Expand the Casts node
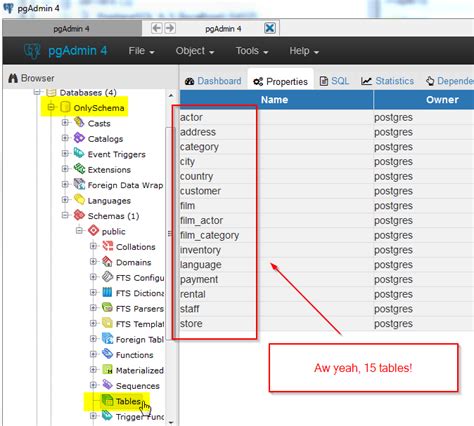The height and width of the screenshot is (426, 474). point(65,123)
